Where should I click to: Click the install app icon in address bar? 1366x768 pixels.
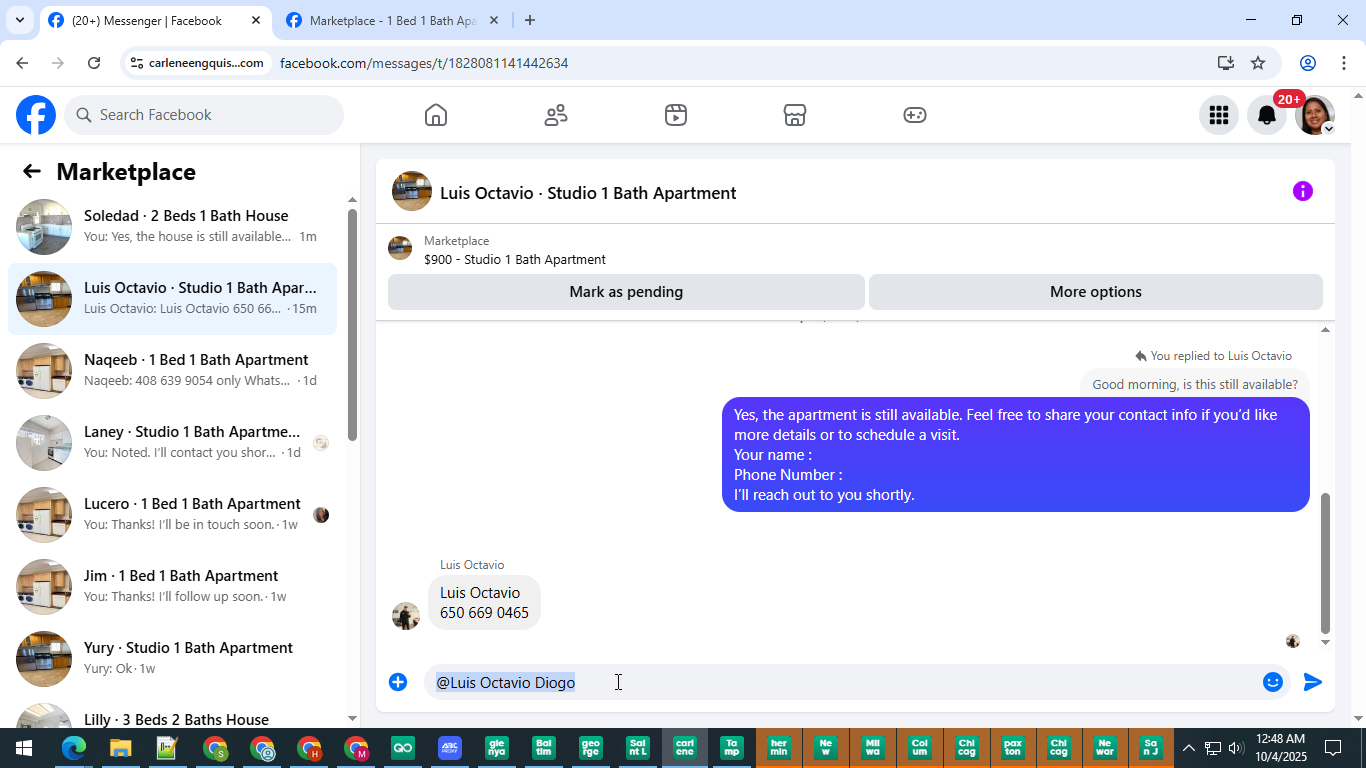pos(1226,63)
